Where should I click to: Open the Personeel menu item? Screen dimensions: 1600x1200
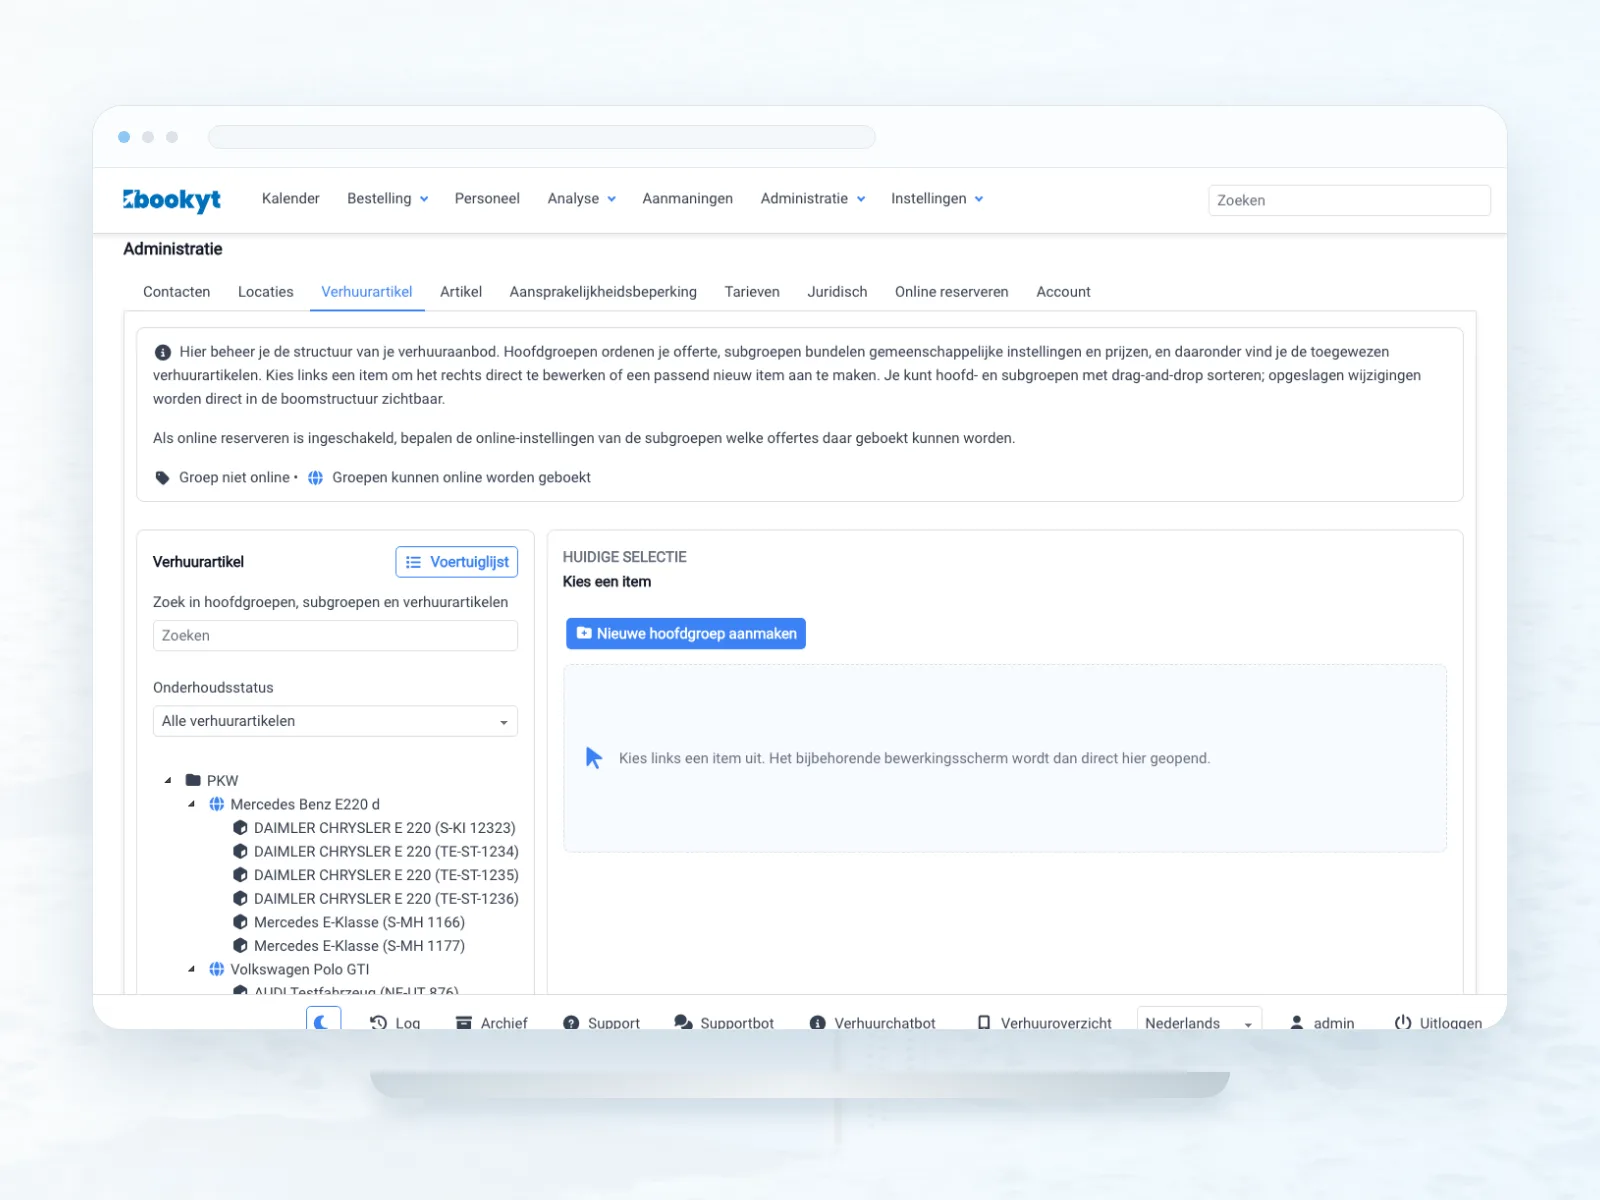(x=487, y=199)
